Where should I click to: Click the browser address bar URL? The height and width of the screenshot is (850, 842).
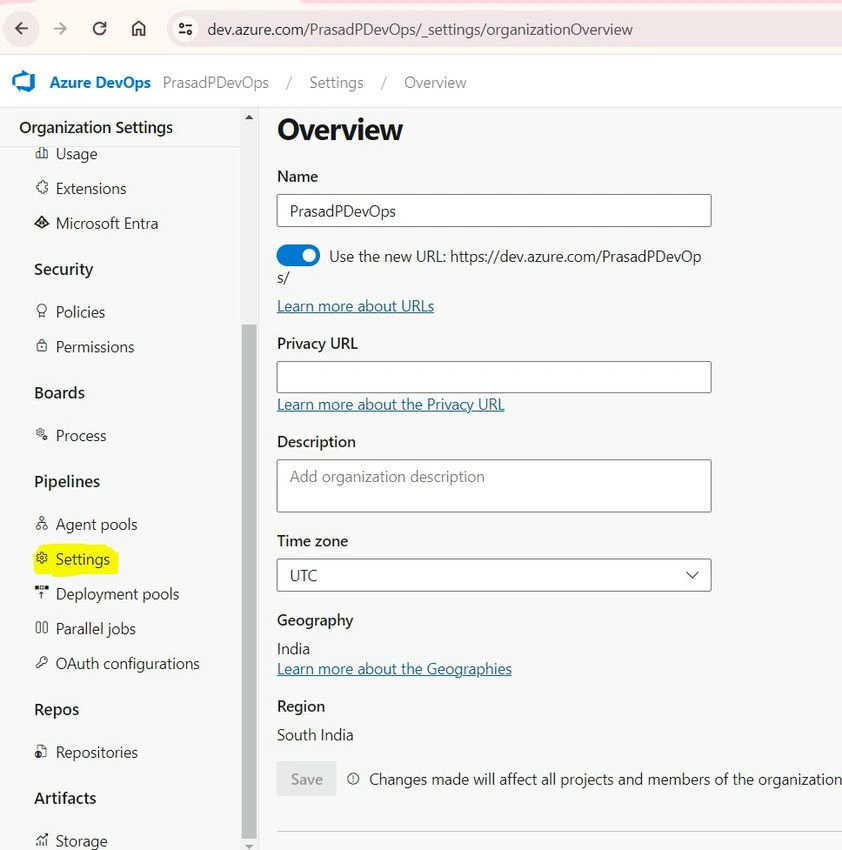(x=420, y=29)
